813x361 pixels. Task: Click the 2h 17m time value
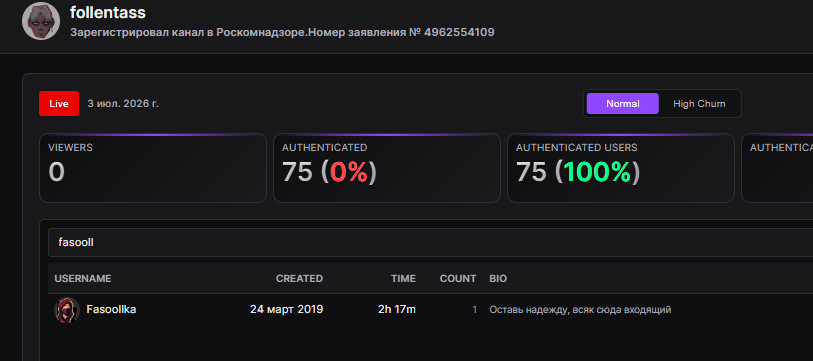(397, 310)
